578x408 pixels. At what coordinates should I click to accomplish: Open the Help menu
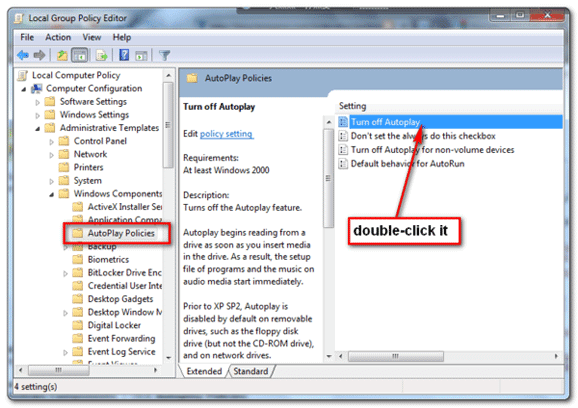[x=122, y=37]
